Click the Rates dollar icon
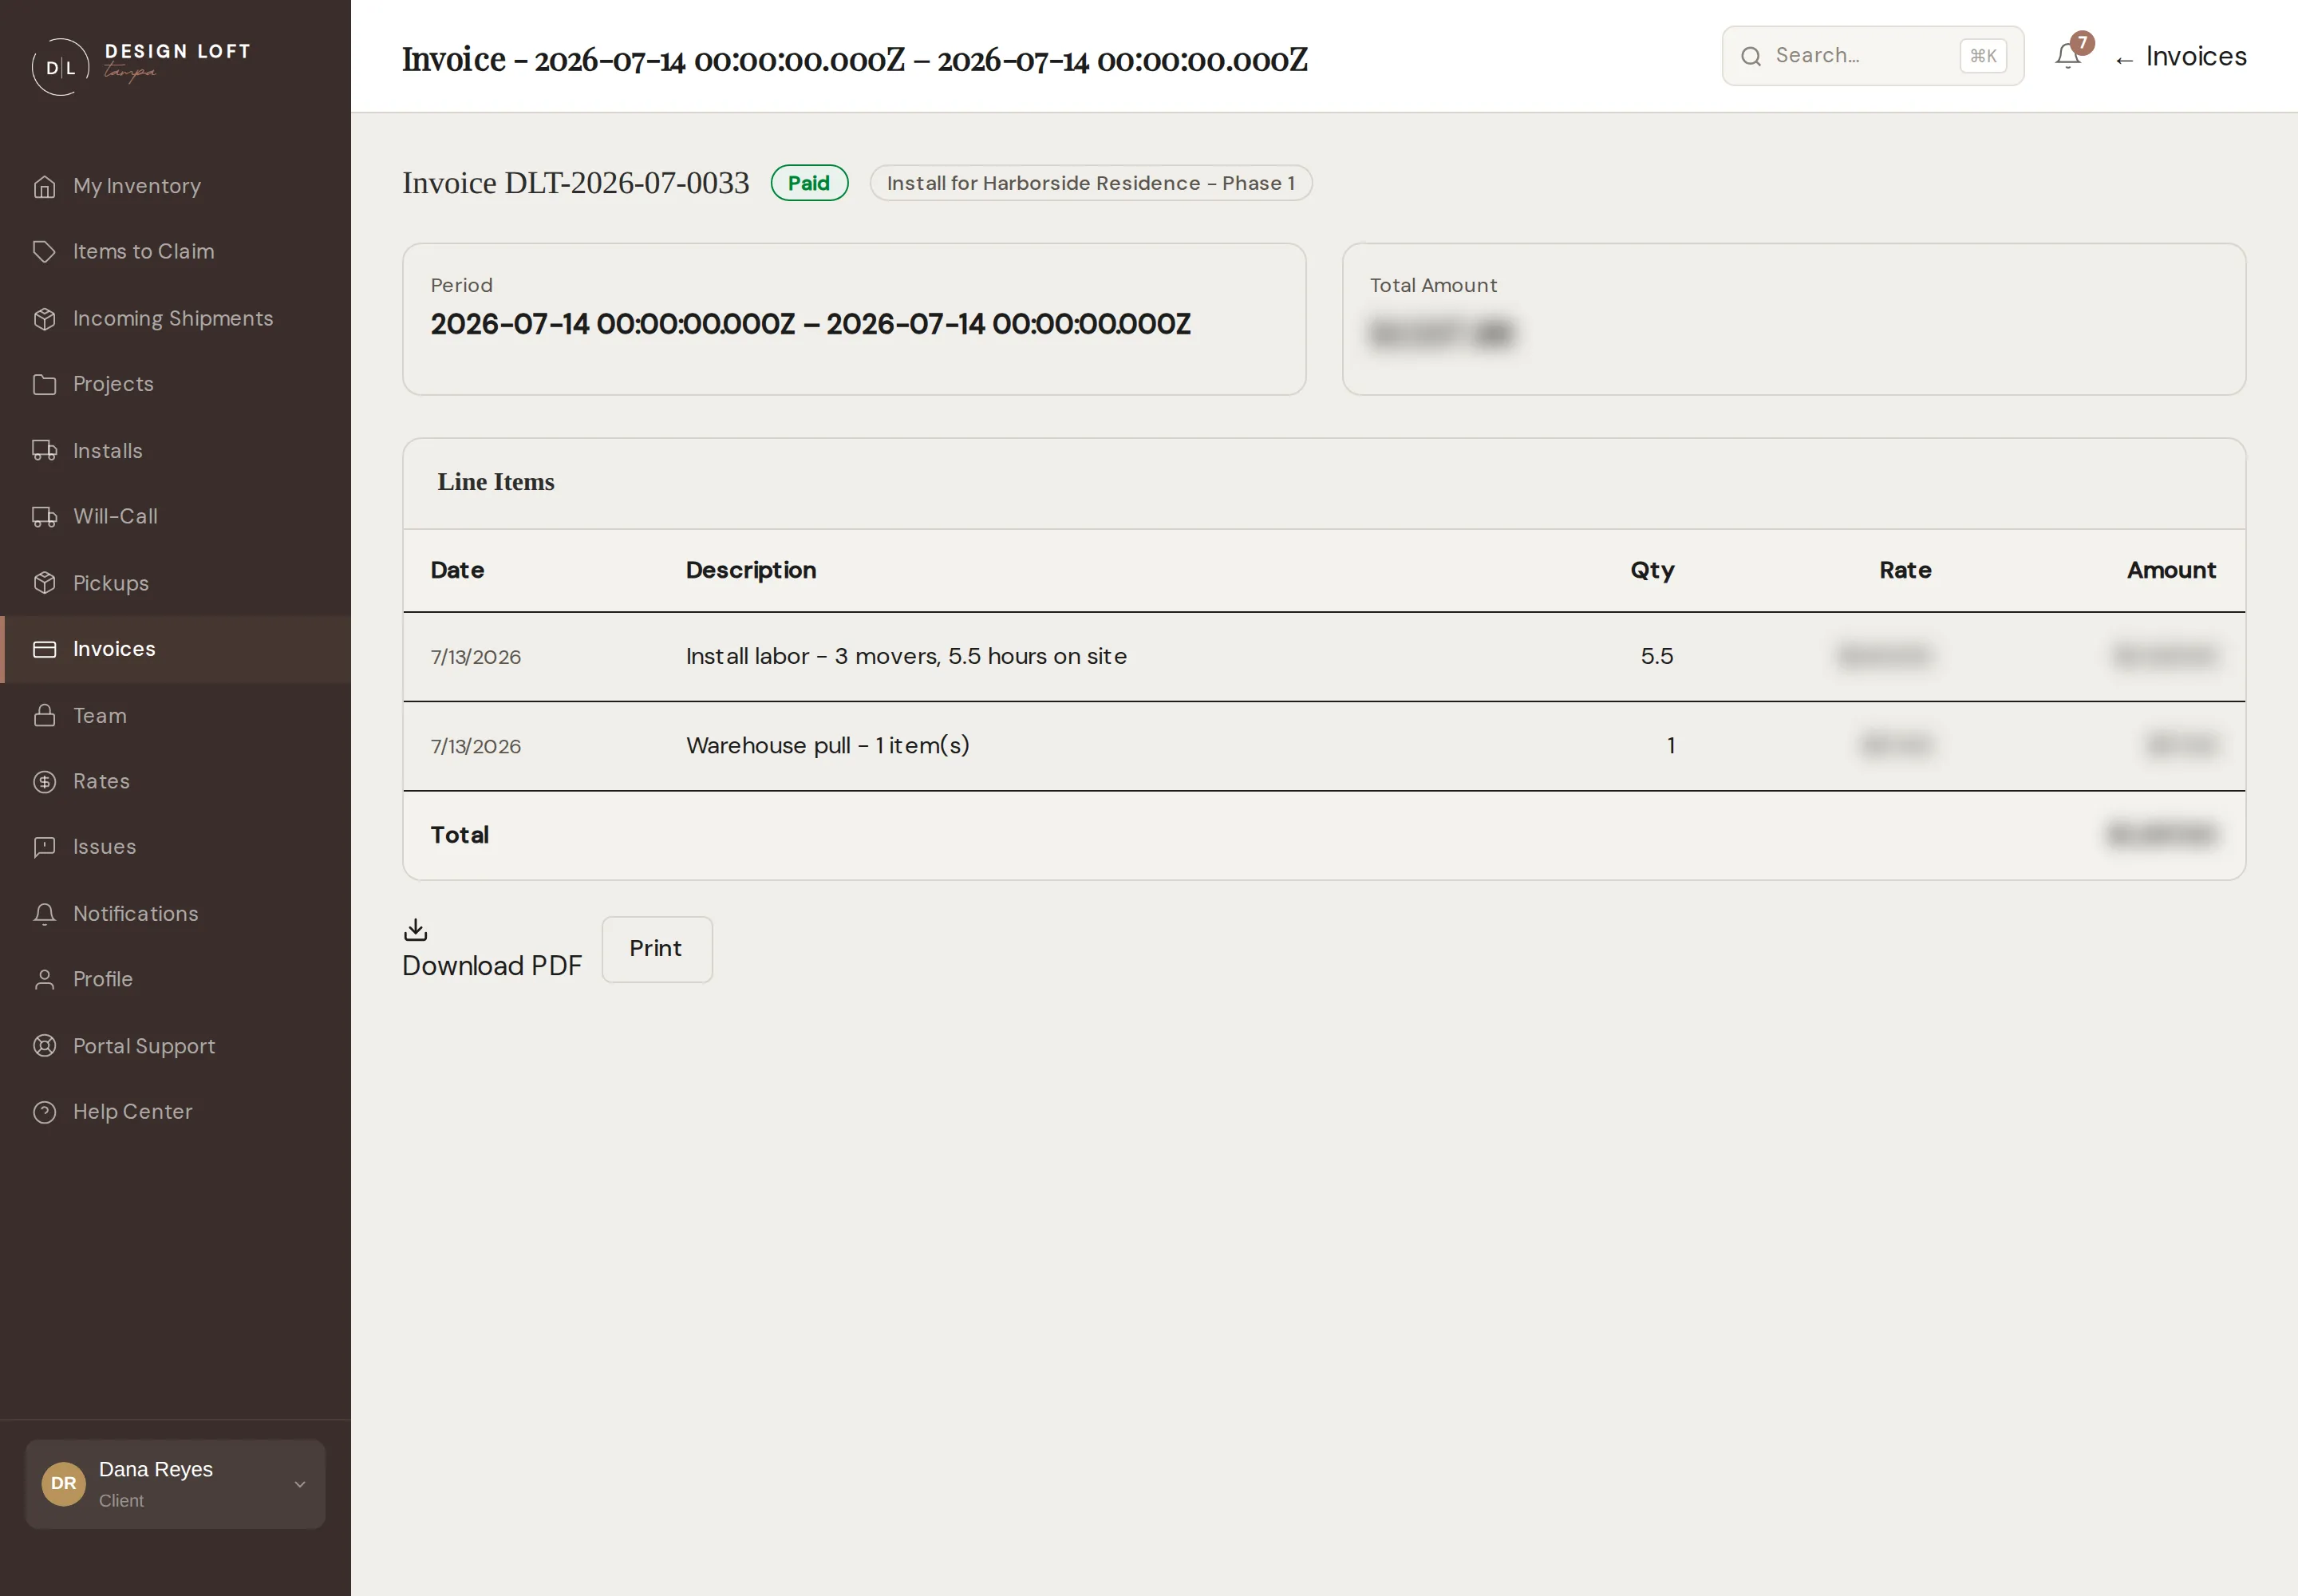This screenshot has height=1596, width=2298. [44, 782]
